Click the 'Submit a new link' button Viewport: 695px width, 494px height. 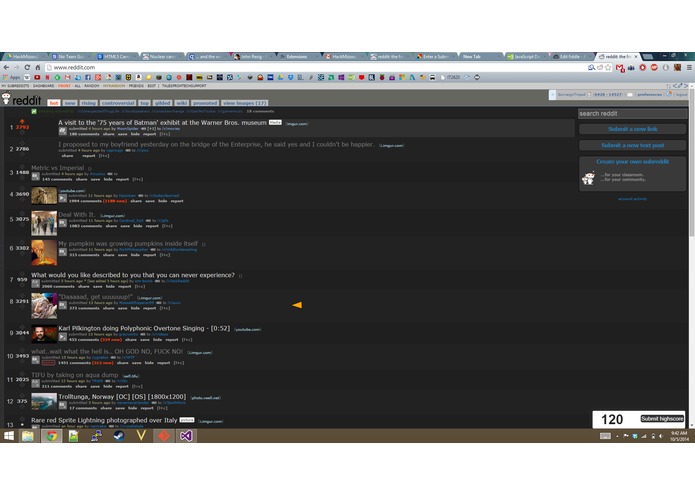[x=633, y=129]
